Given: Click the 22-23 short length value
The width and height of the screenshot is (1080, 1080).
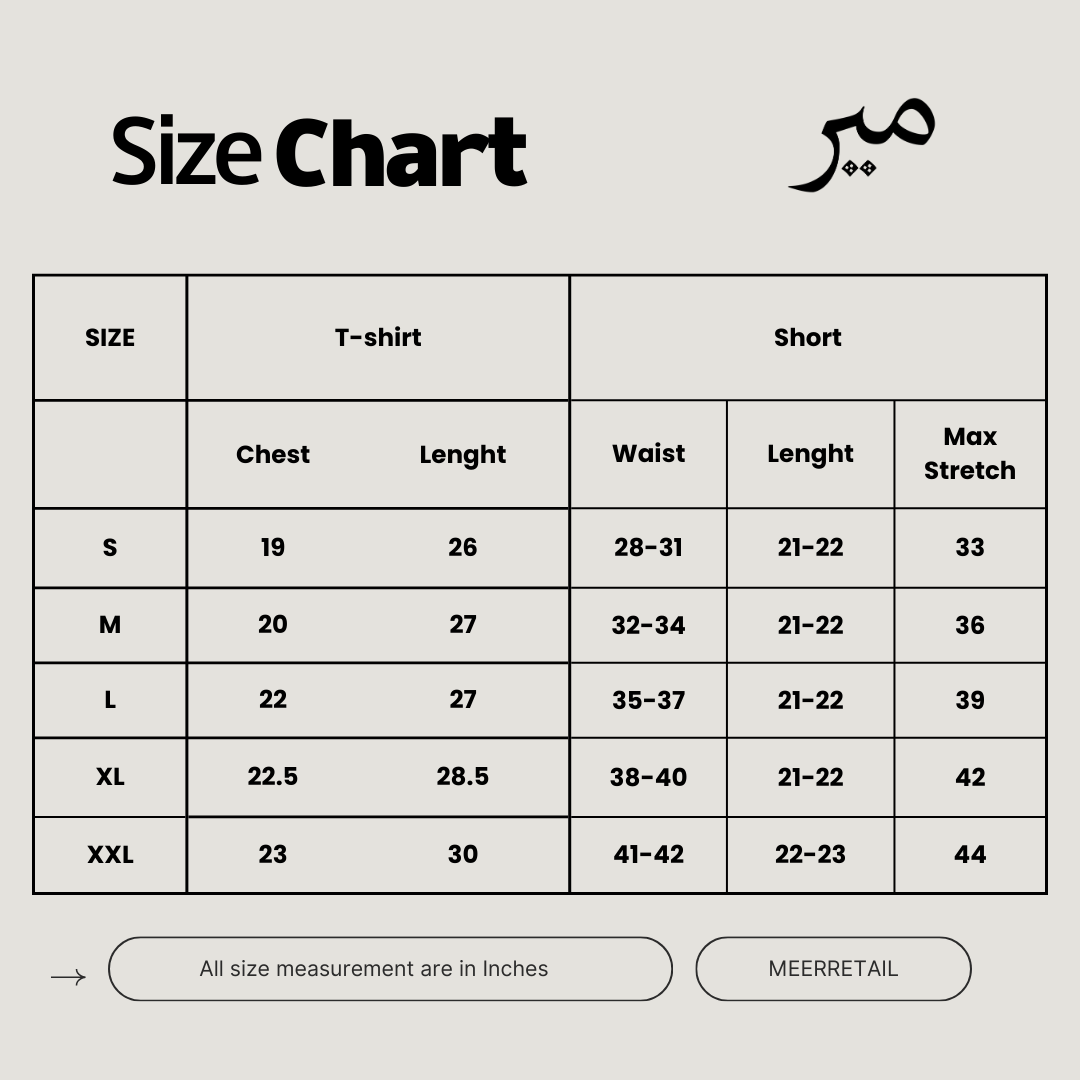Looking at the screenshot, I should coord(810,855).
